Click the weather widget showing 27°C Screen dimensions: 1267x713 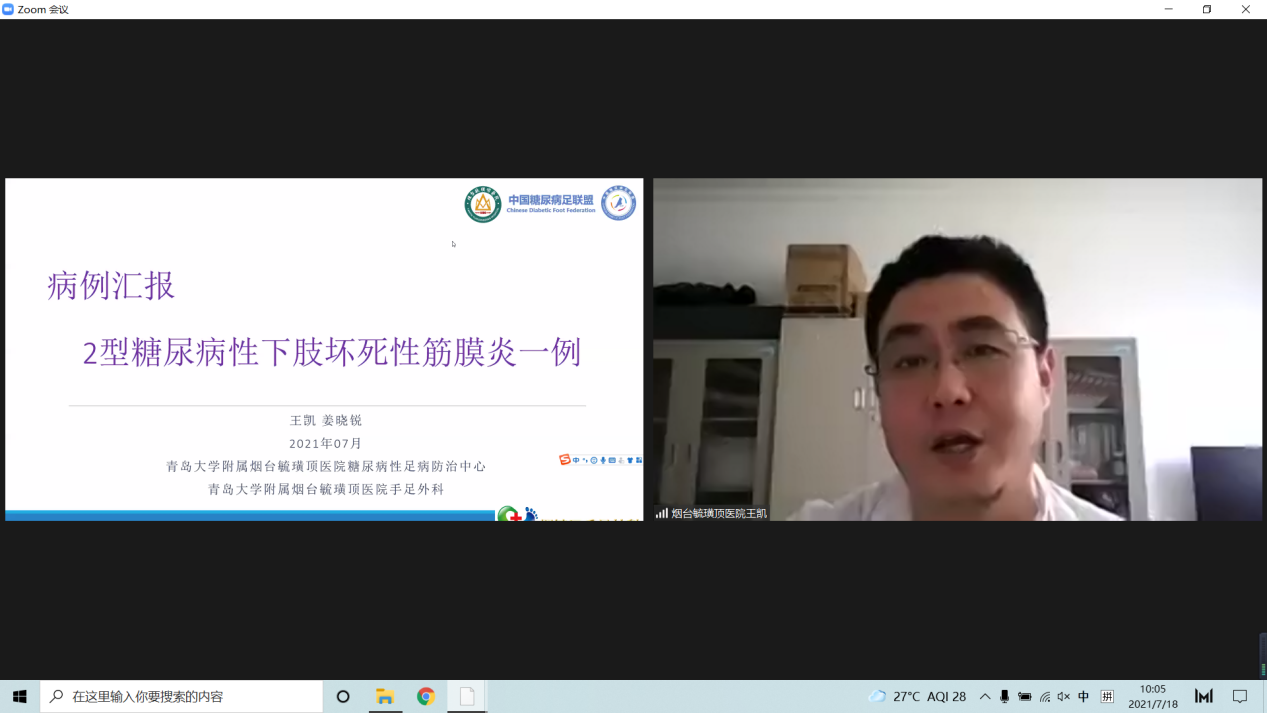917,696
